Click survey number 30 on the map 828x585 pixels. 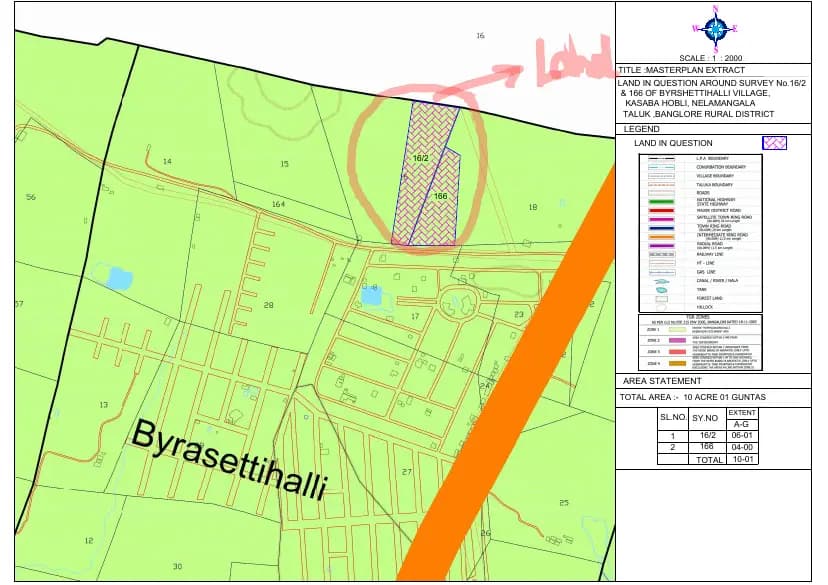tap(177, 567)
